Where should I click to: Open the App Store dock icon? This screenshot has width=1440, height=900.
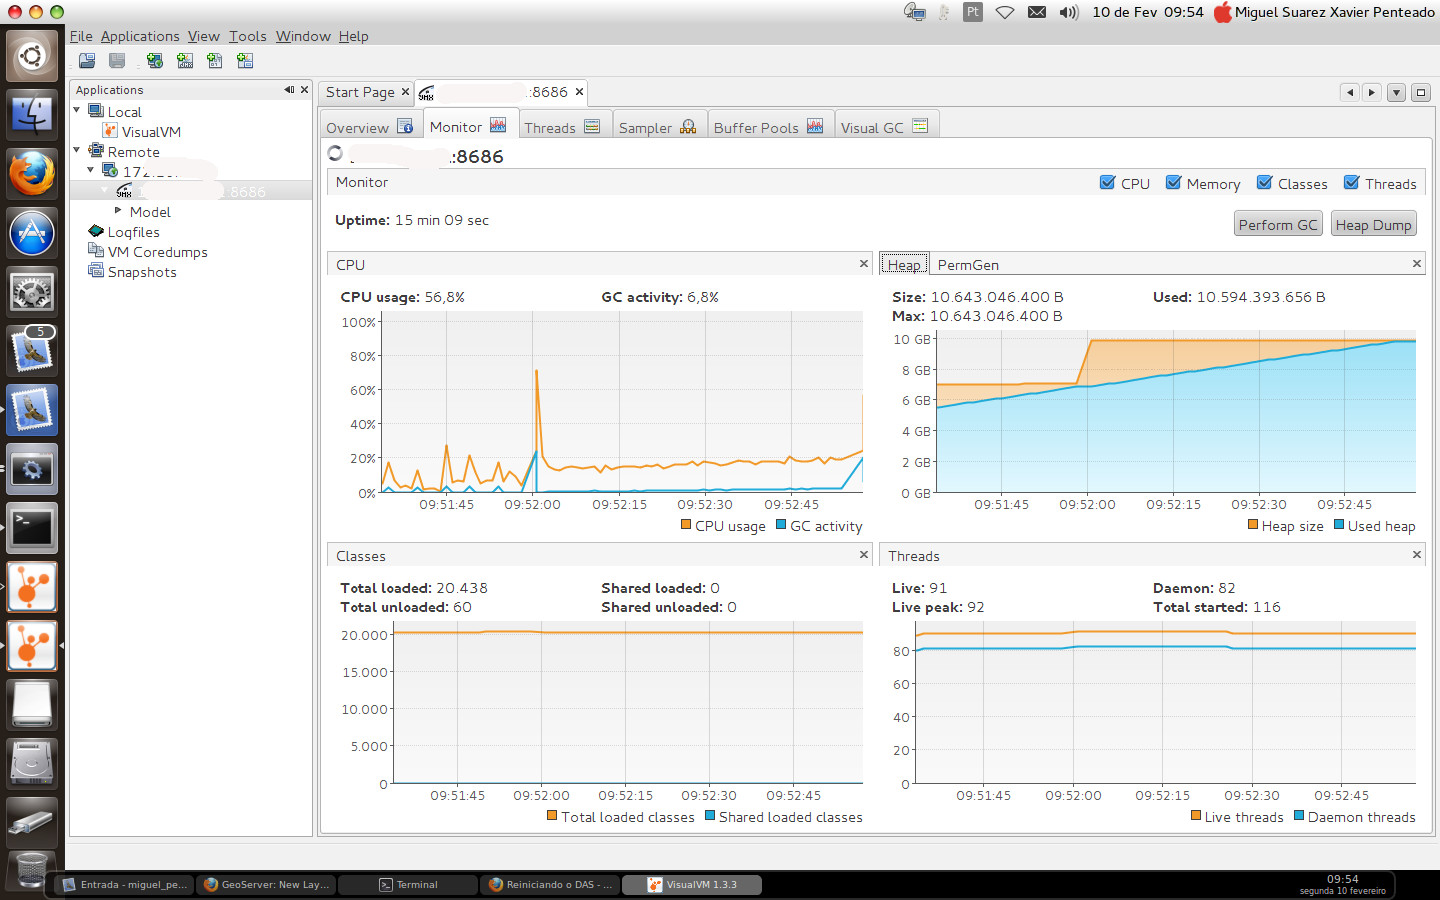32,232
